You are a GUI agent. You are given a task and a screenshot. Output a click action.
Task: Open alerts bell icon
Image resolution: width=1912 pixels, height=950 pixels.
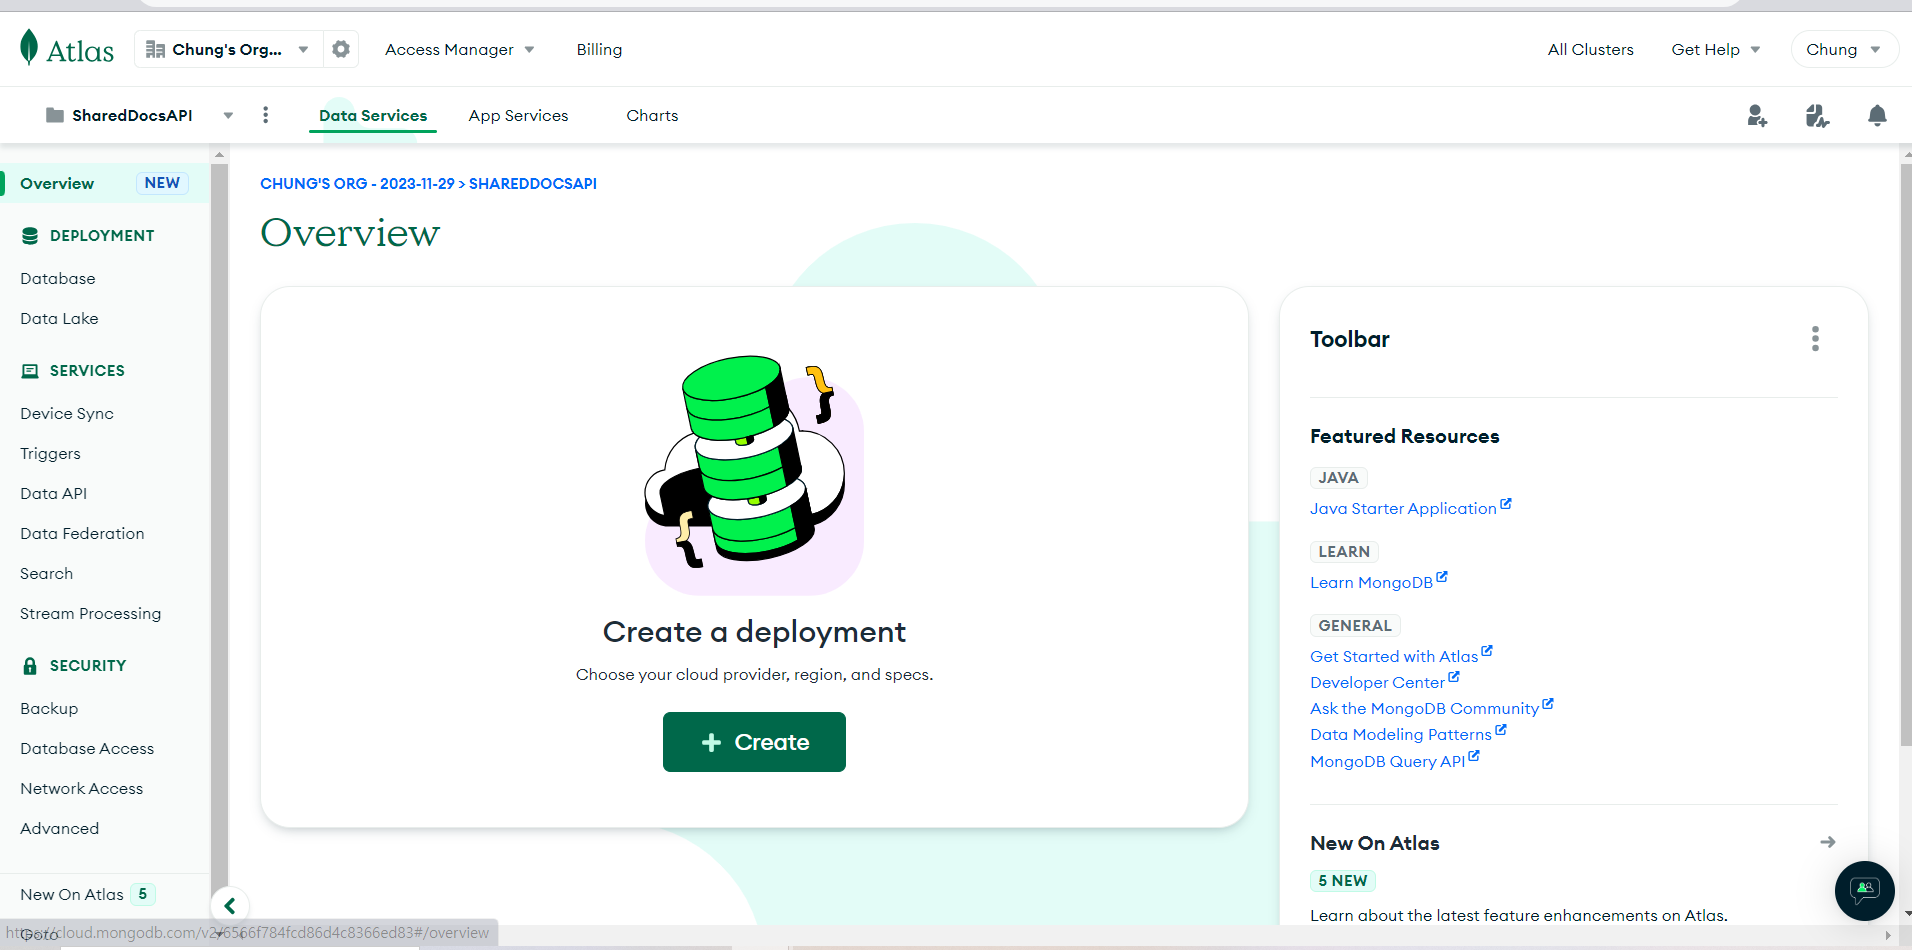click(1877, 116)
